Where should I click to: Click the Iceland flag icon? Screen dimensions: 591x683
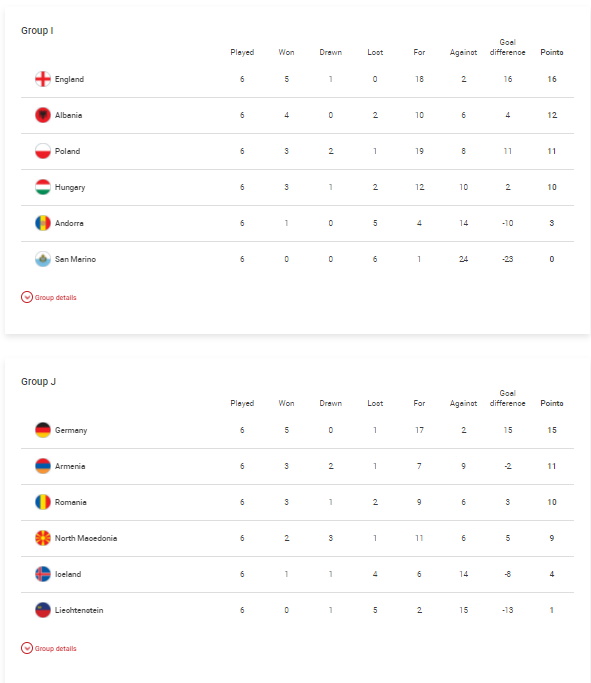(43, 574)
